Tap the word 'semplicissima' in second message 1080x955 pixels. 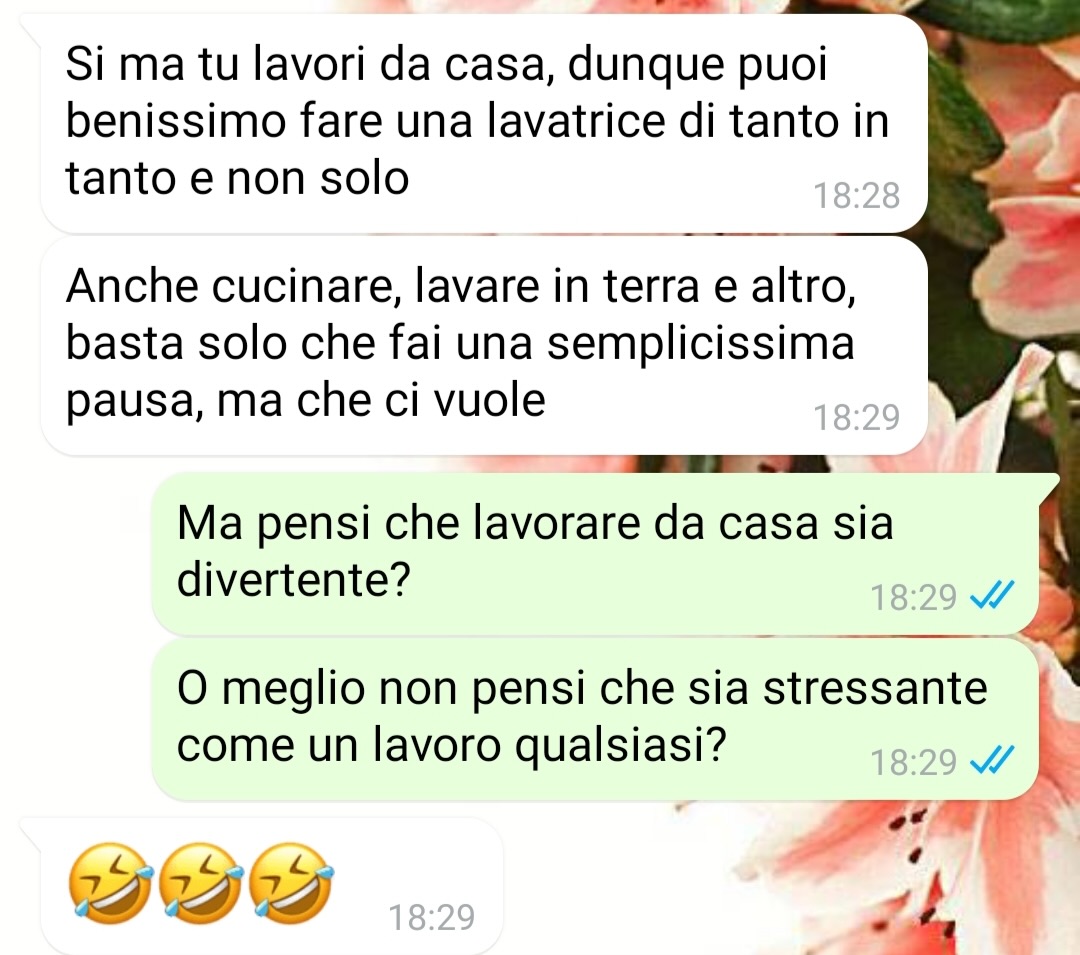(x=700, y=344)
